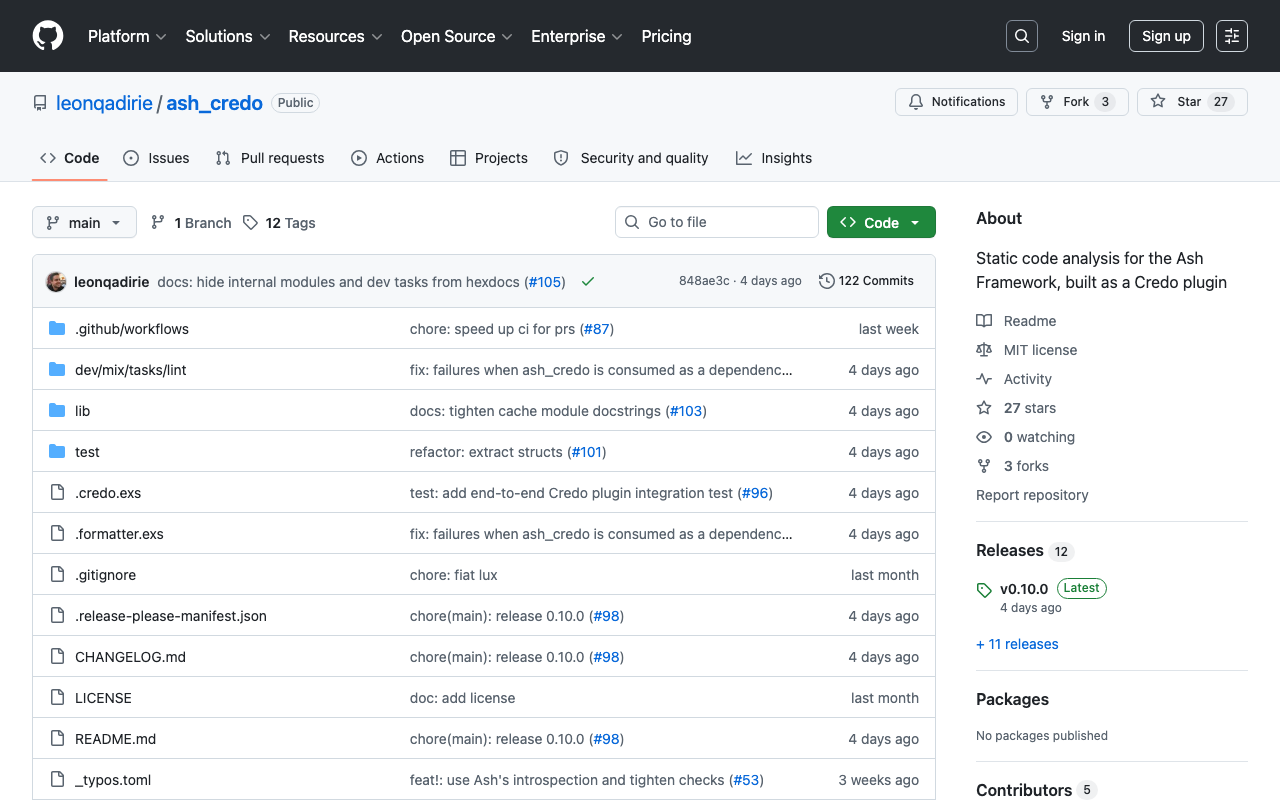Image resolution: width=1280 pixels, height=800 pixels.
Task: Click the folder icon for dev/mix/tasks/lint
Action: (57, 370)
